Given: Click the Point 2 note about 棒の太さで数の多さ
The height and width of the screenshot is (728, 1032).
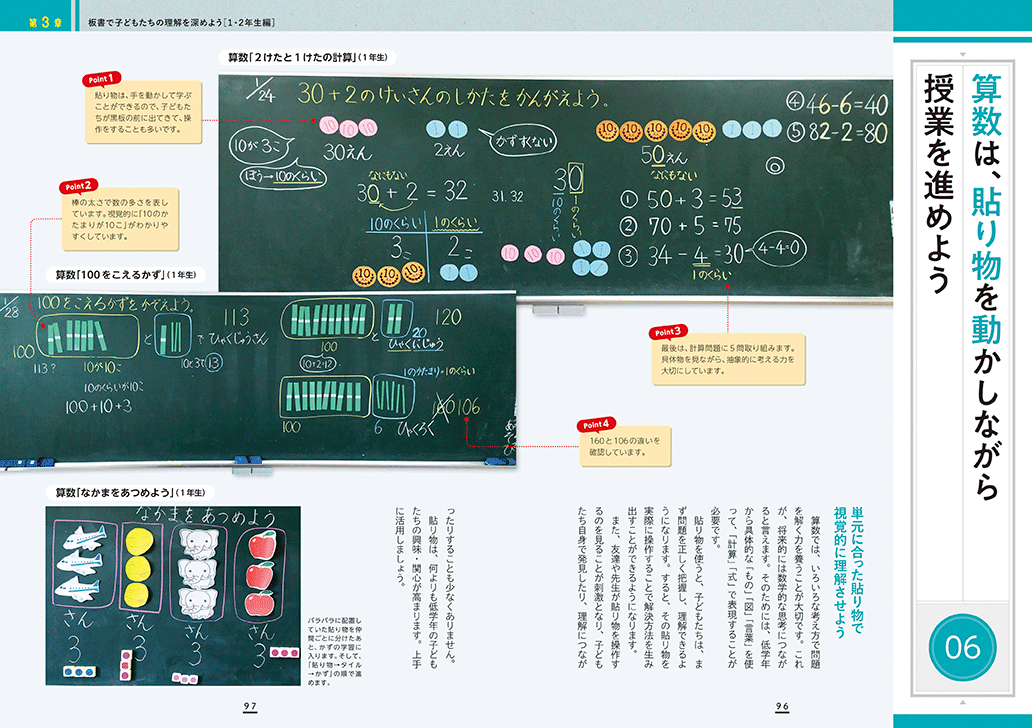Looking at the screenshot, I should pos(120,220).
